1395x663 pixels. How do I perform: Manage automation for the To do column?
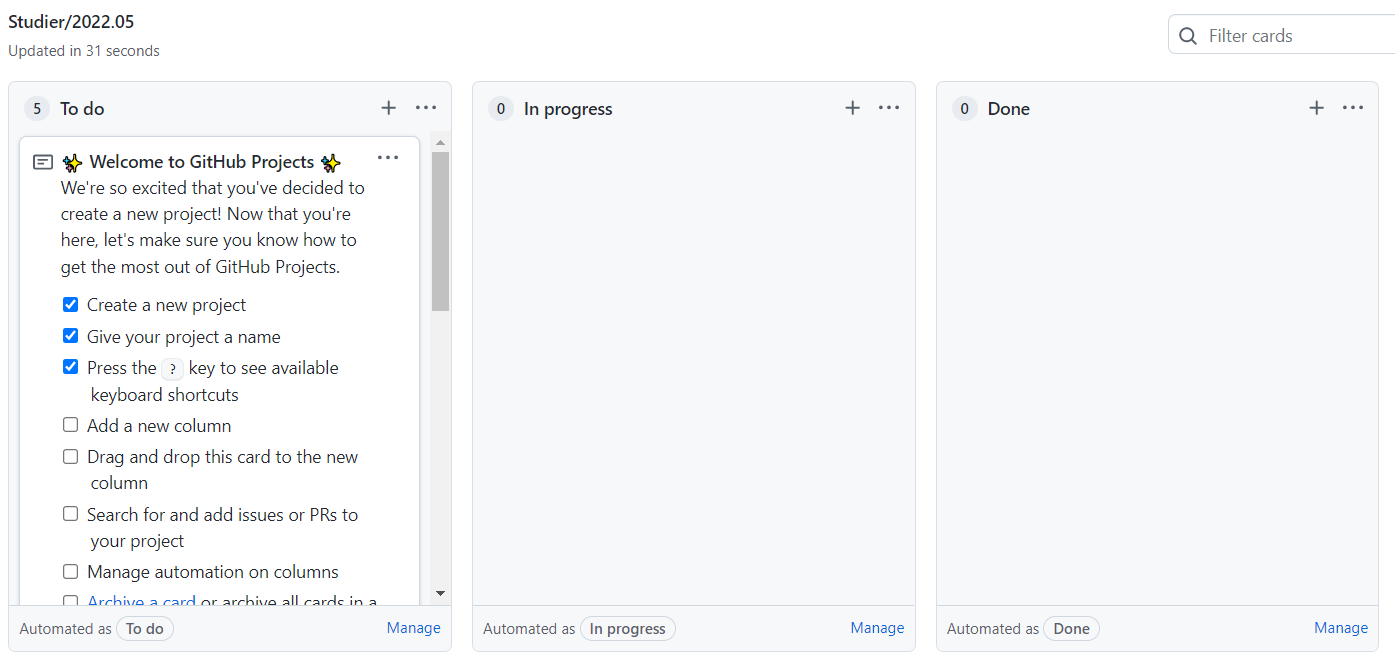point(413,628)
